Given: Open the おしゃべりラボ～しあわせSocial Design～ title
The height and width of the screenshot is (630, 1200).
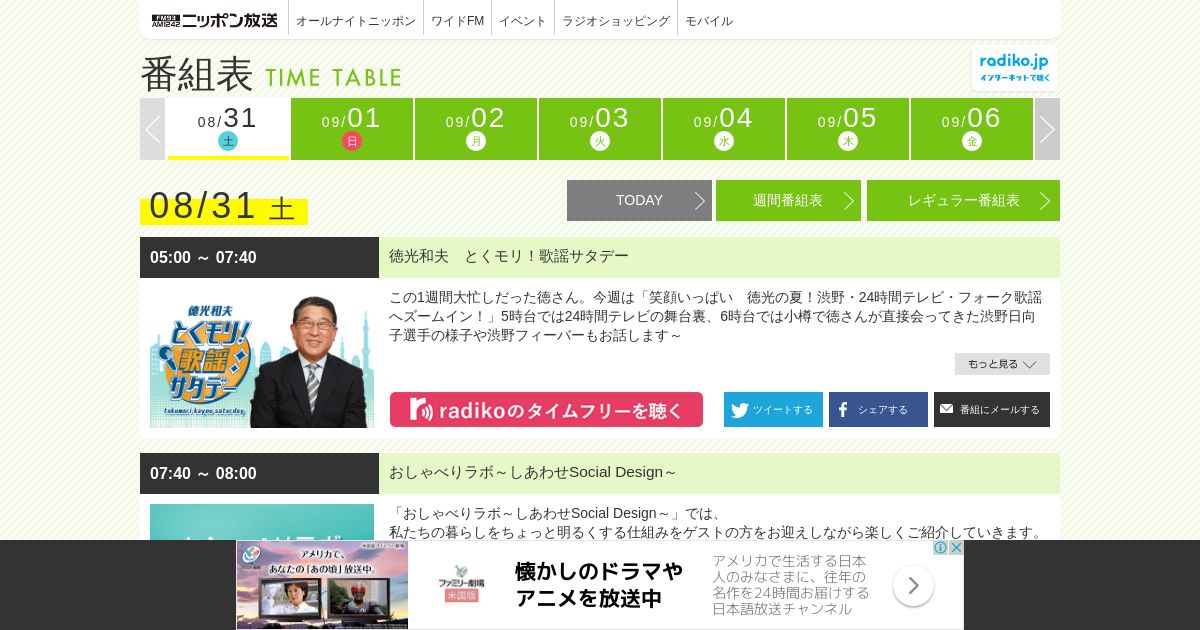Looking at the screenshot, I should (533, 472).
